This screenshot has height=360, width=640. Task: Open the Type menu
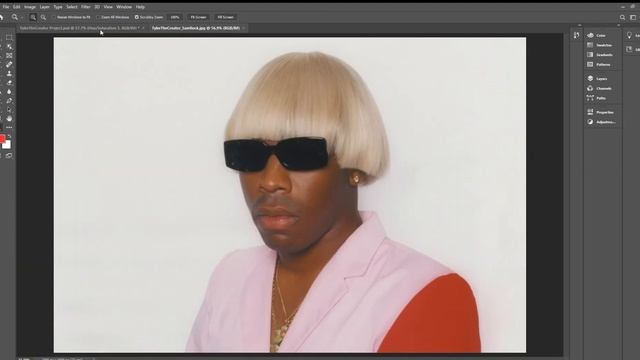click(x=58, y=7)
